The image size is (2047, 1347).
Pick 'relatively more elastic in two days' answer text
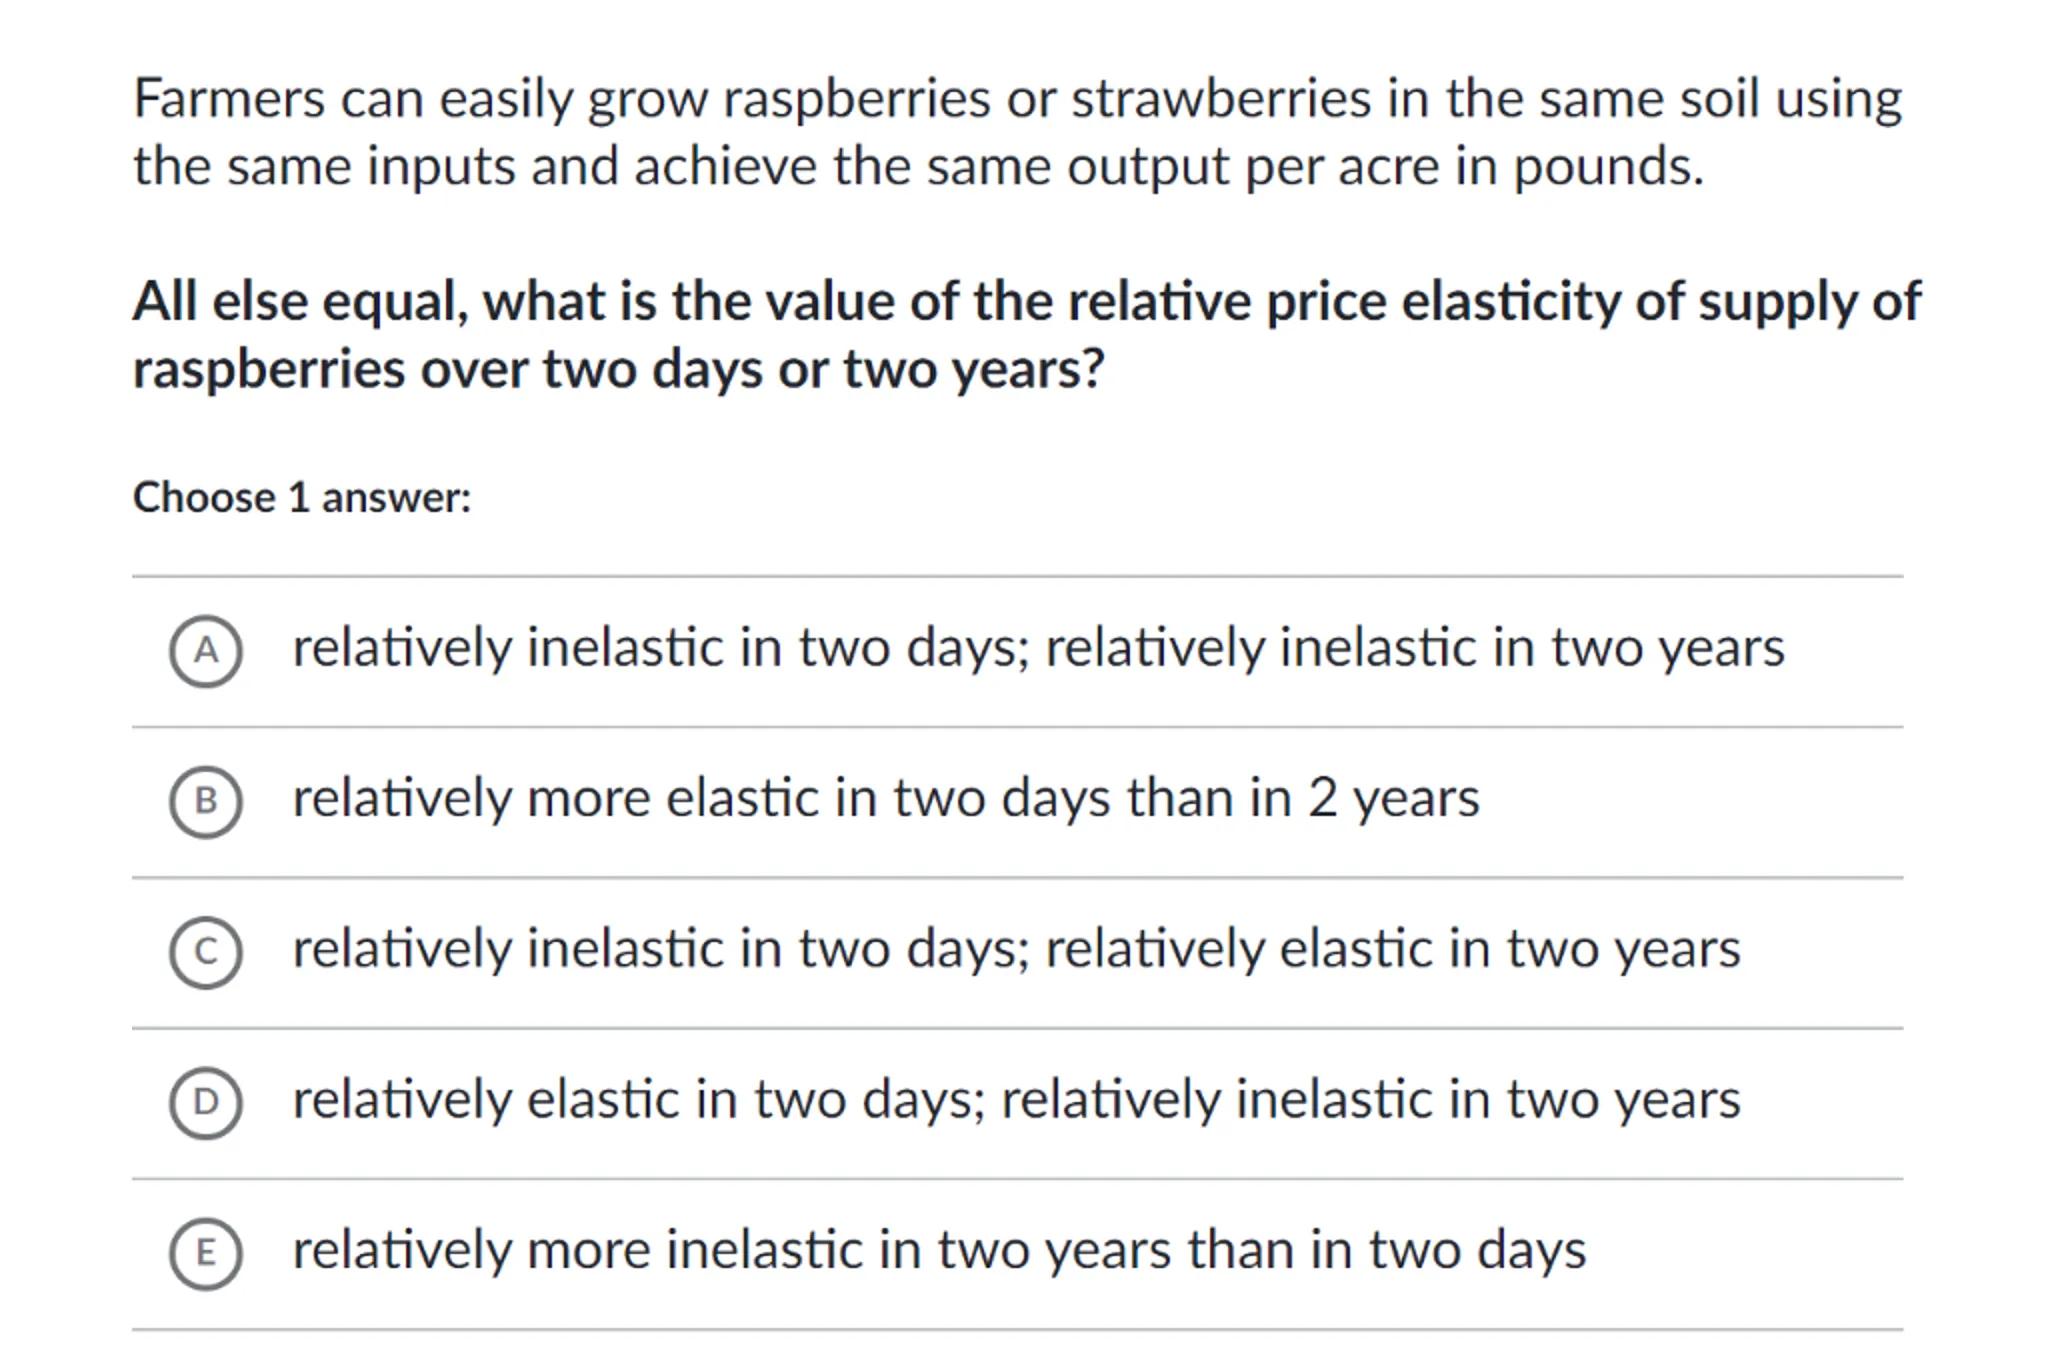[x=885, y=799]
